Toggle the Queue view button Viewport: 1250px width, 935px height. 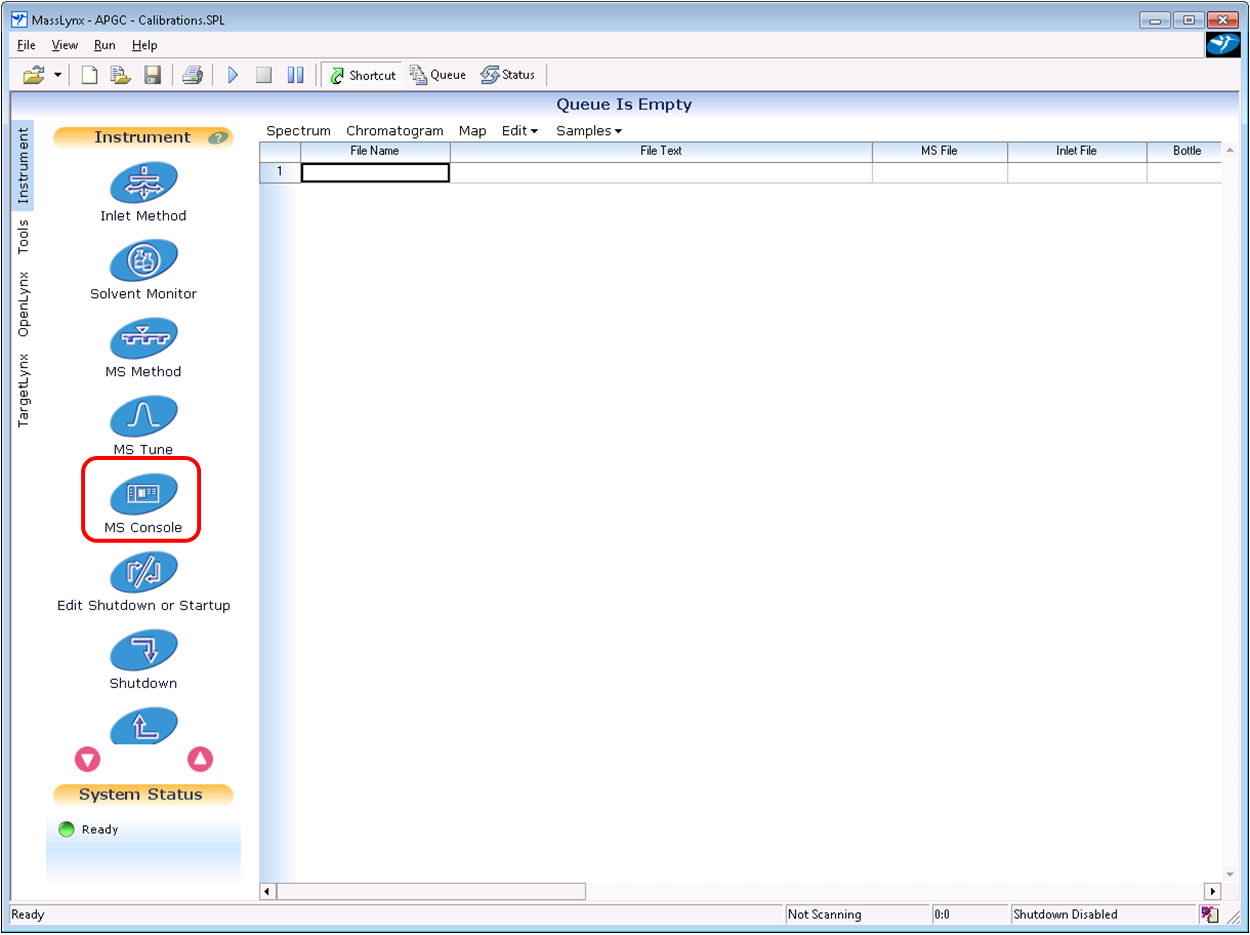(x=438, y=75)
